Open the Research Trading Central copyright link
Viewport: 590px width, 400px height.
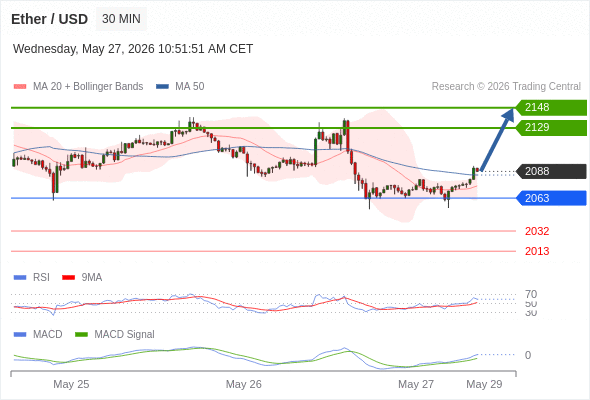(x=506, y=87)
